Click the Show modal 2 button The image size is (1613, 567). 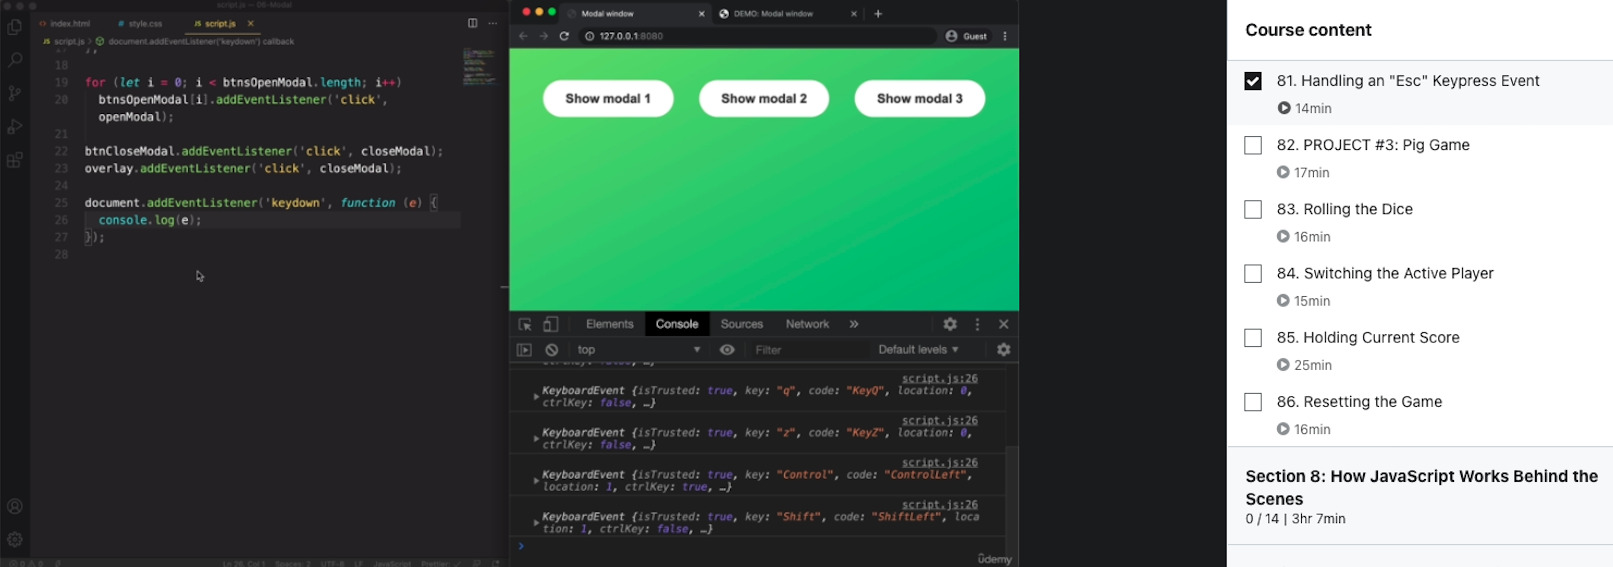point(763,98)
